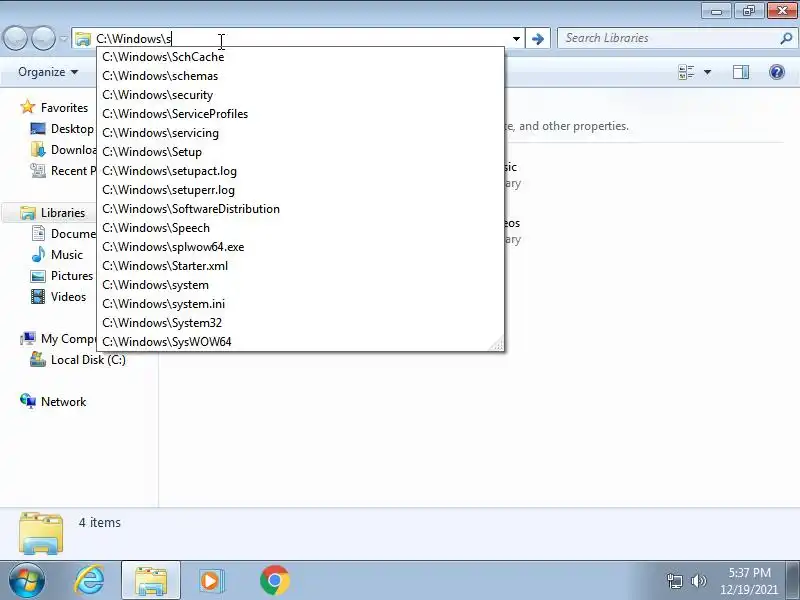
Task: Launch Windows Media Player from taskbar
Action: point(210,581)
